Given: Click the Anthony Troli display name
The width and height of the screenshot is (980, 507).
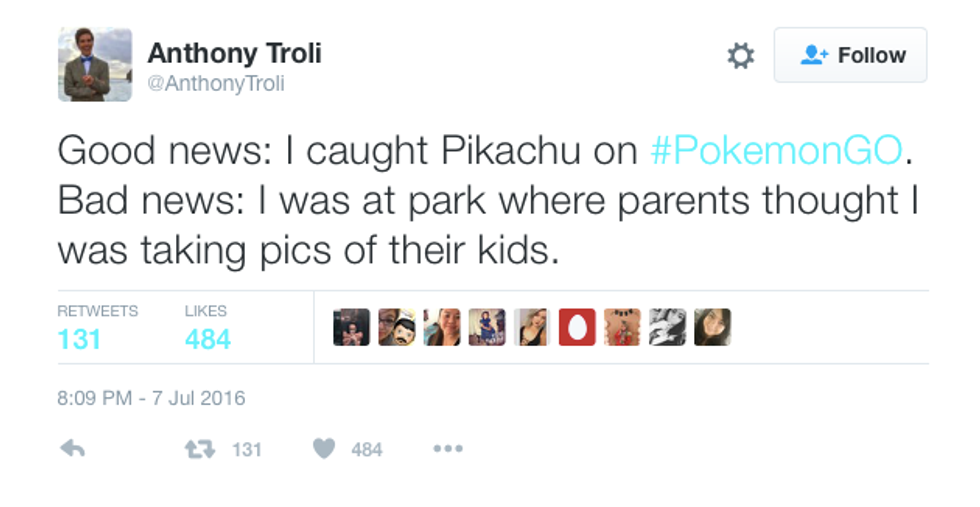Looking at the screenshot, I should (x=234, y=53).
